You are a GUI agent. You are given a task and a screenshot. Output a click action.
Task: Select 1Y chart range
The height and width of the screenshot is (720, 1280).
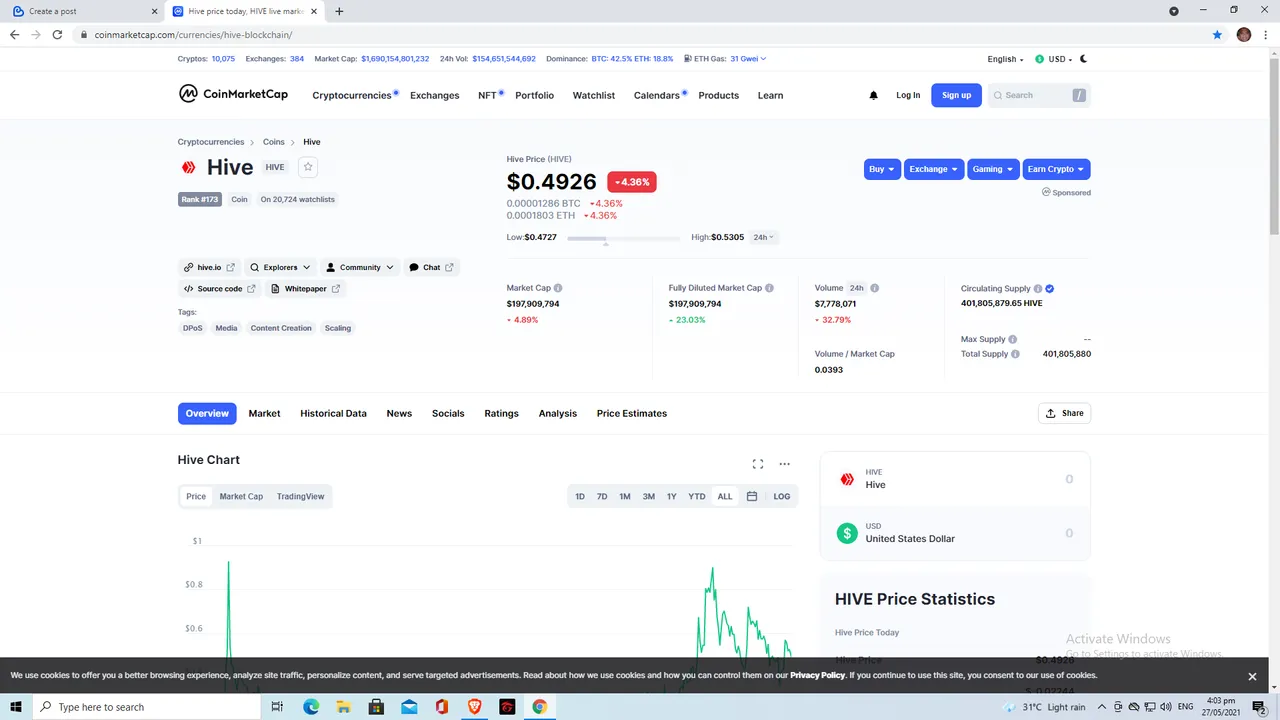point(672,496)
